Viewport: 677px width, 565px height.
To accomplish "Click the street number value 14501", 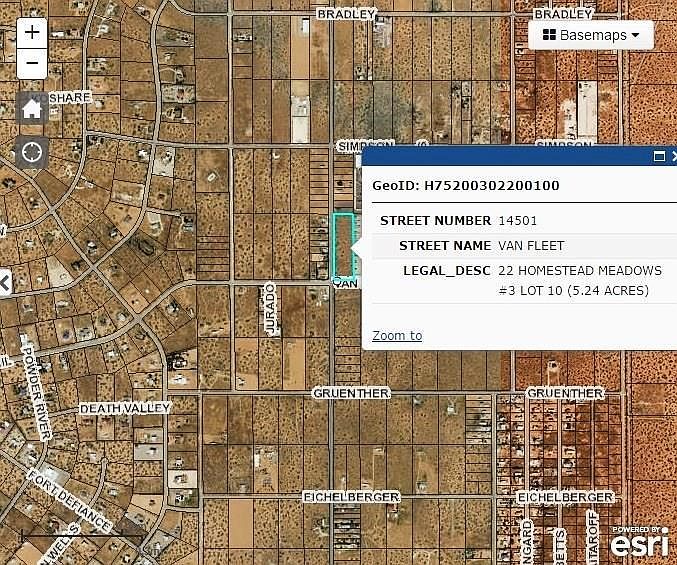I will click(518, 221).
